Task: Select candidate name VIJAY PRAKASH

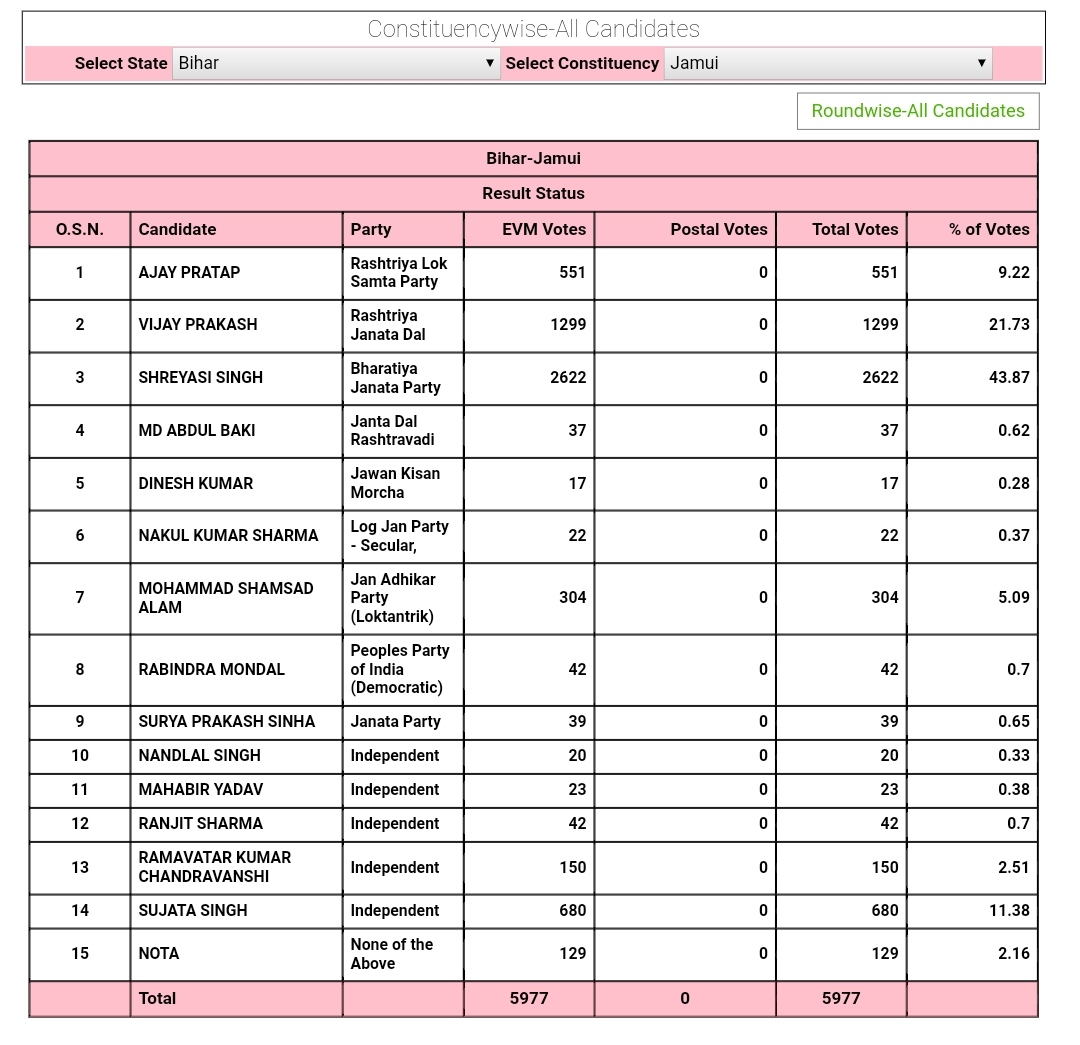Action: coord(198,325)
